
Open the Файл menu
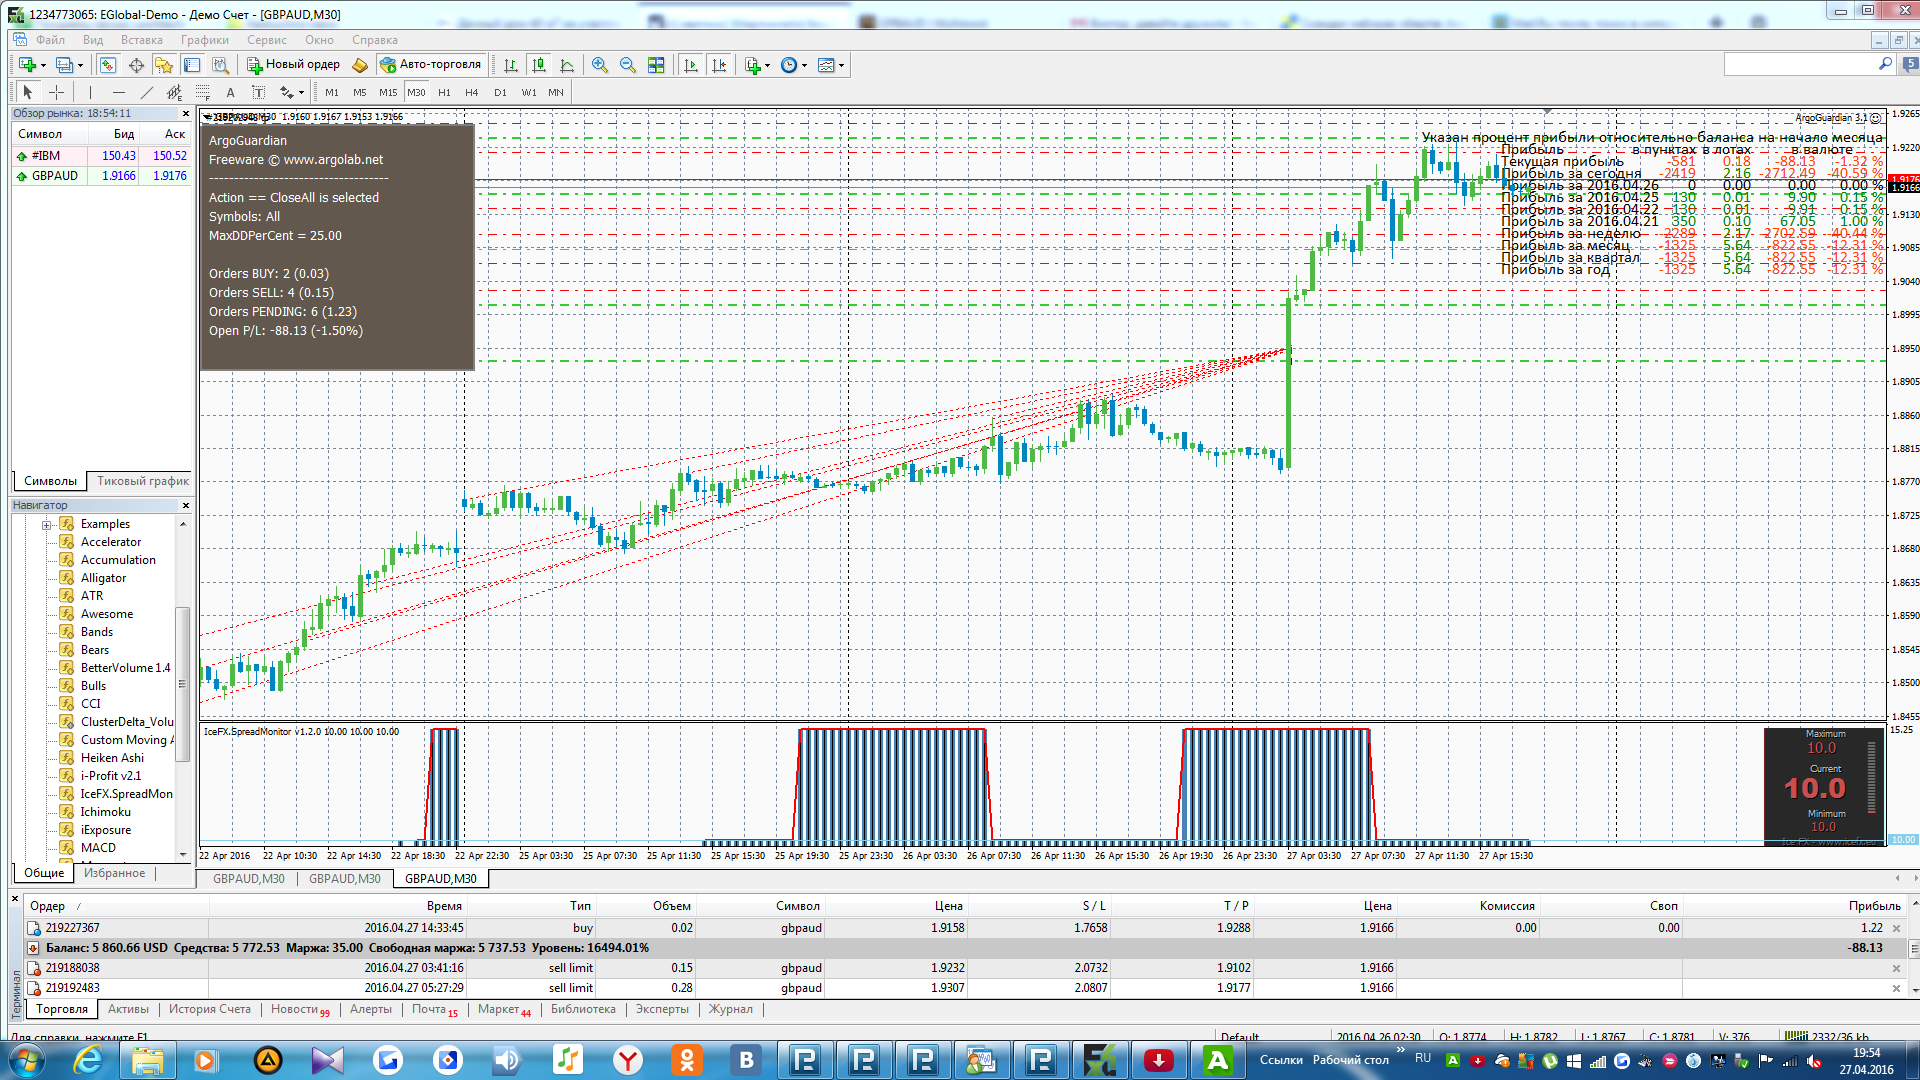pyautogui.click(x=50, y=40)
